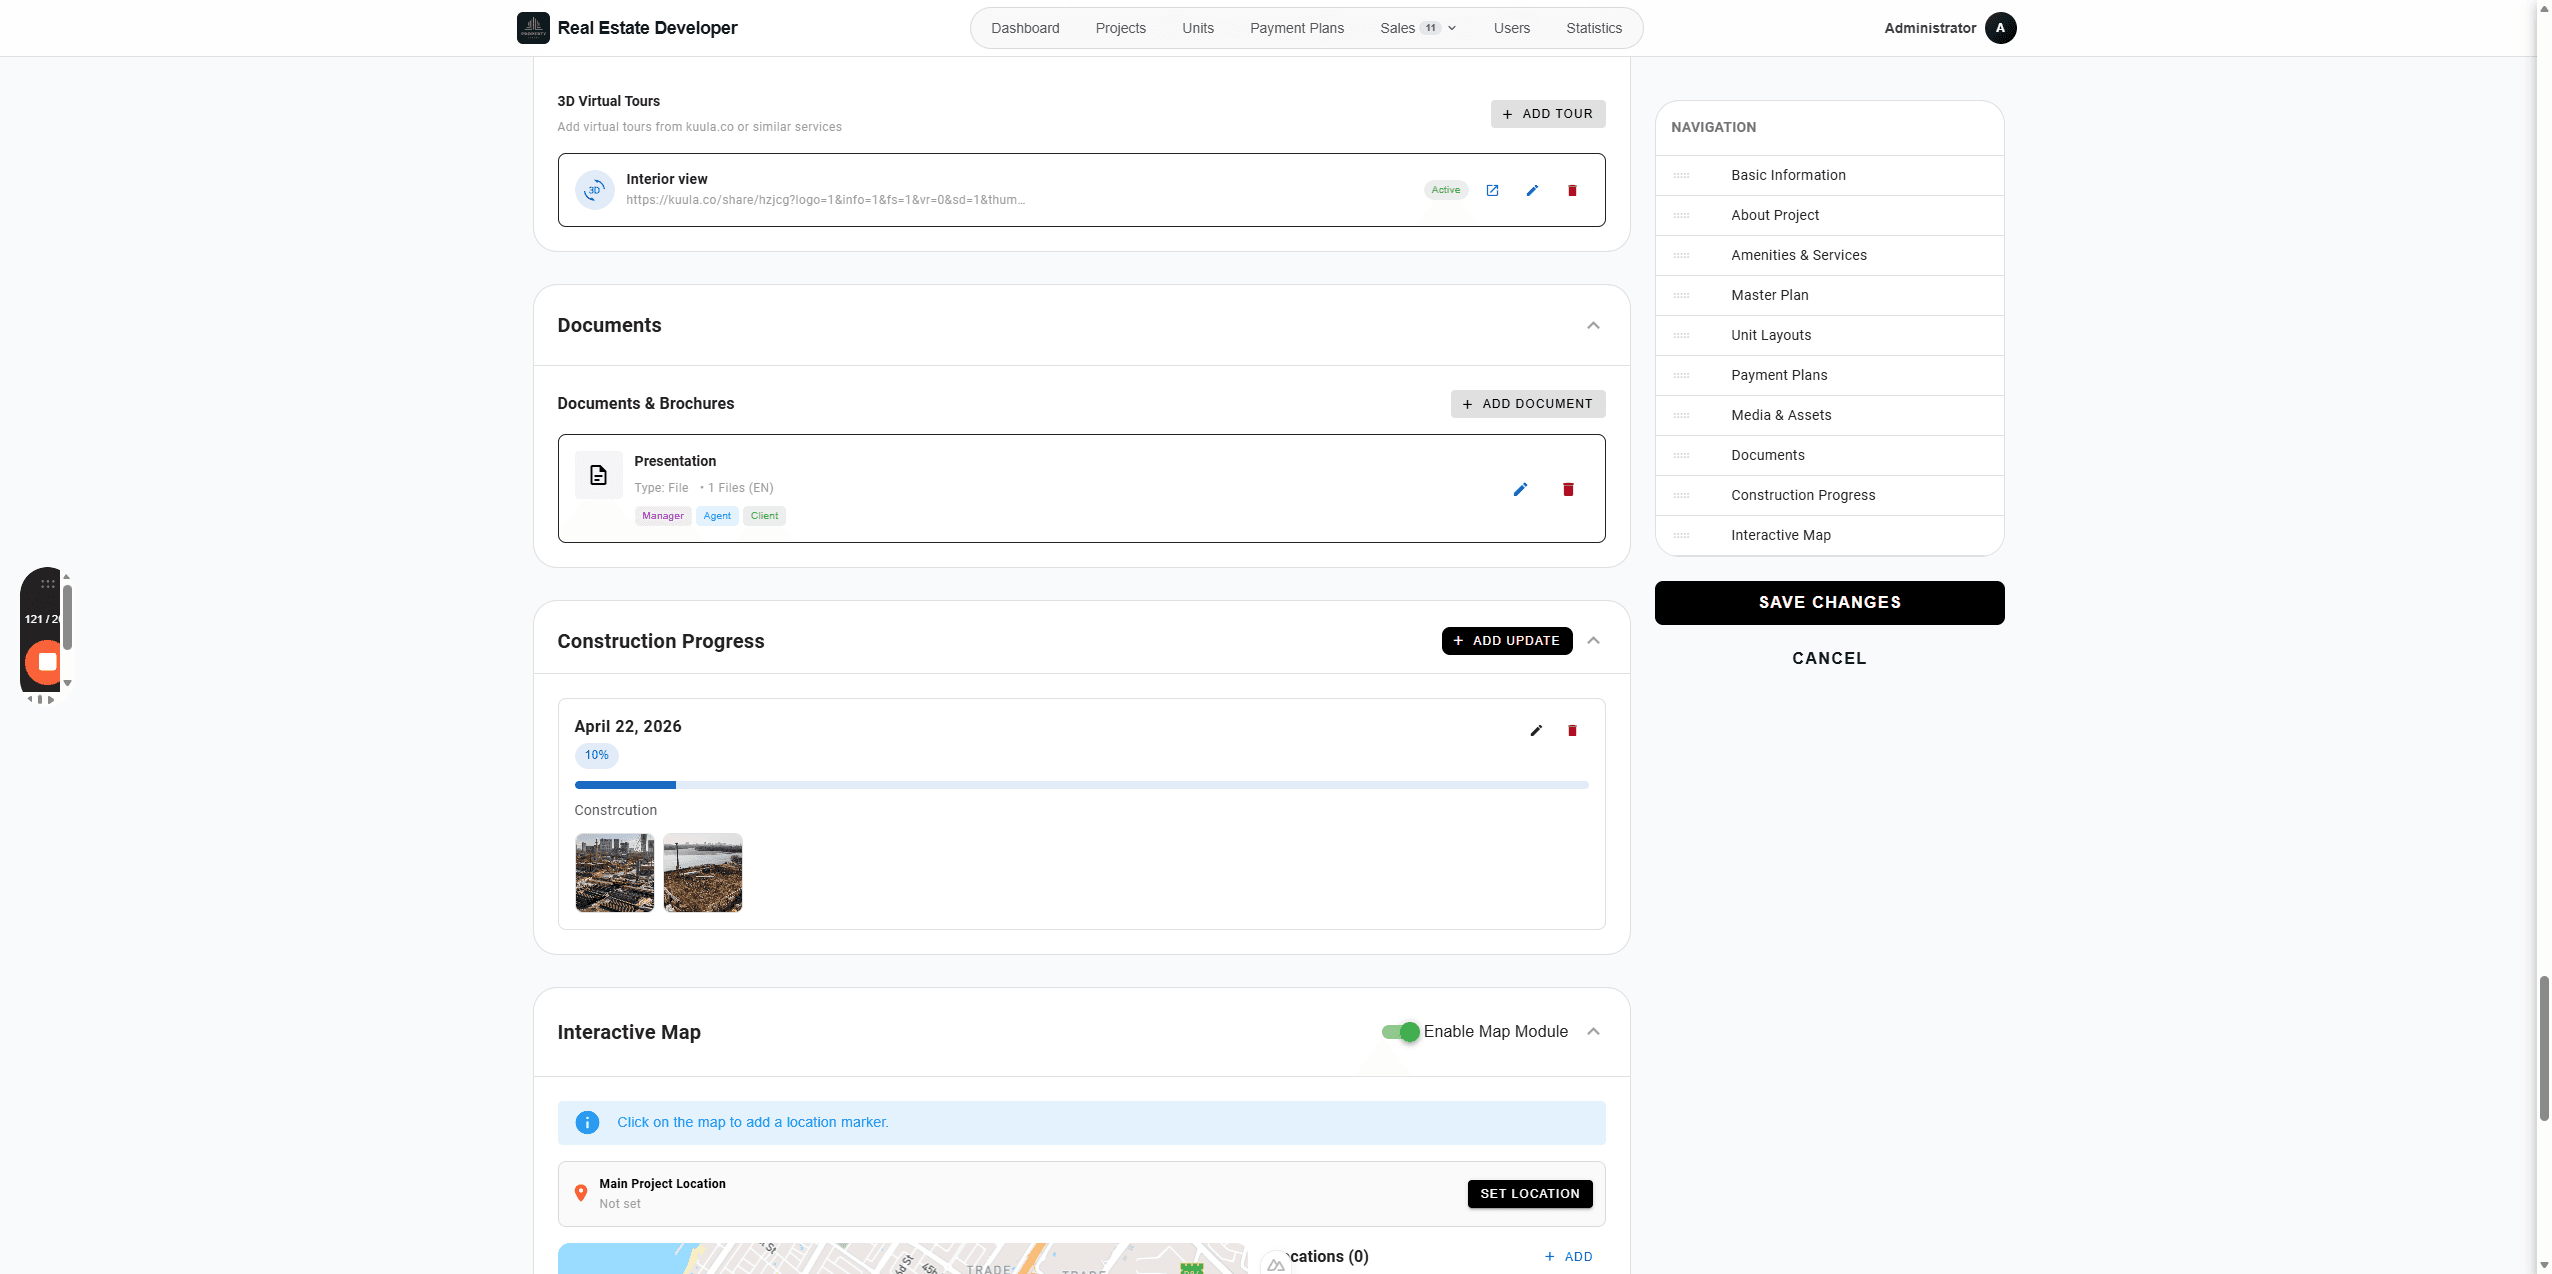Click the Real Estate Developer logo
Screen dimensions: 2552x1274
click(x=533, y=28)
